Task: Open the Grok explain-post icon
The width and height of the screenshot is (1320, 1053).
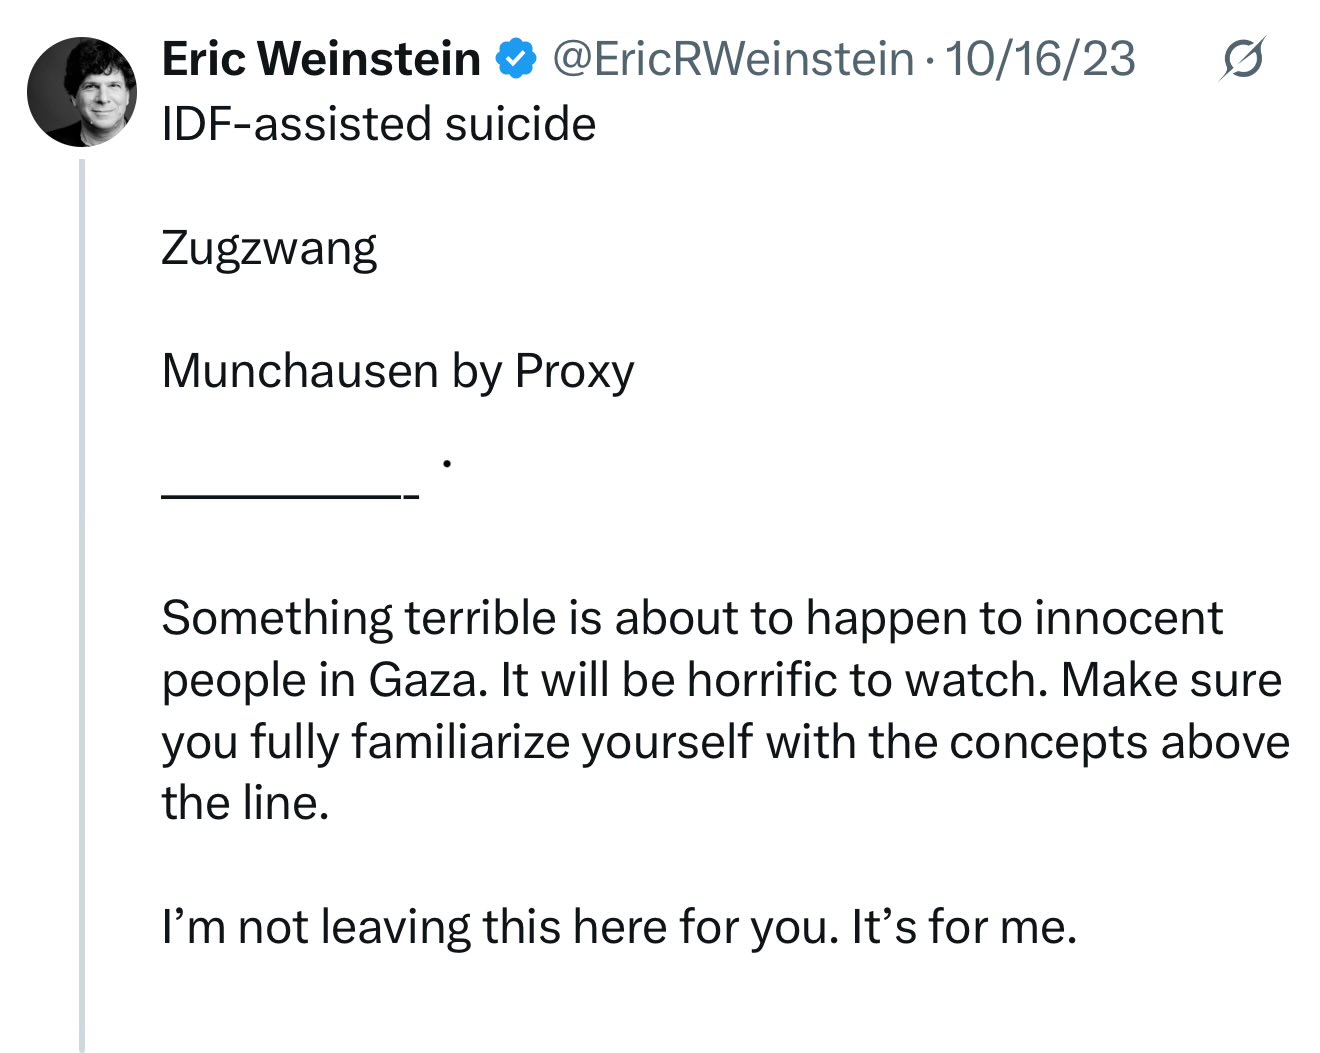Action: pyautogui.click(x=1243, y=60)
